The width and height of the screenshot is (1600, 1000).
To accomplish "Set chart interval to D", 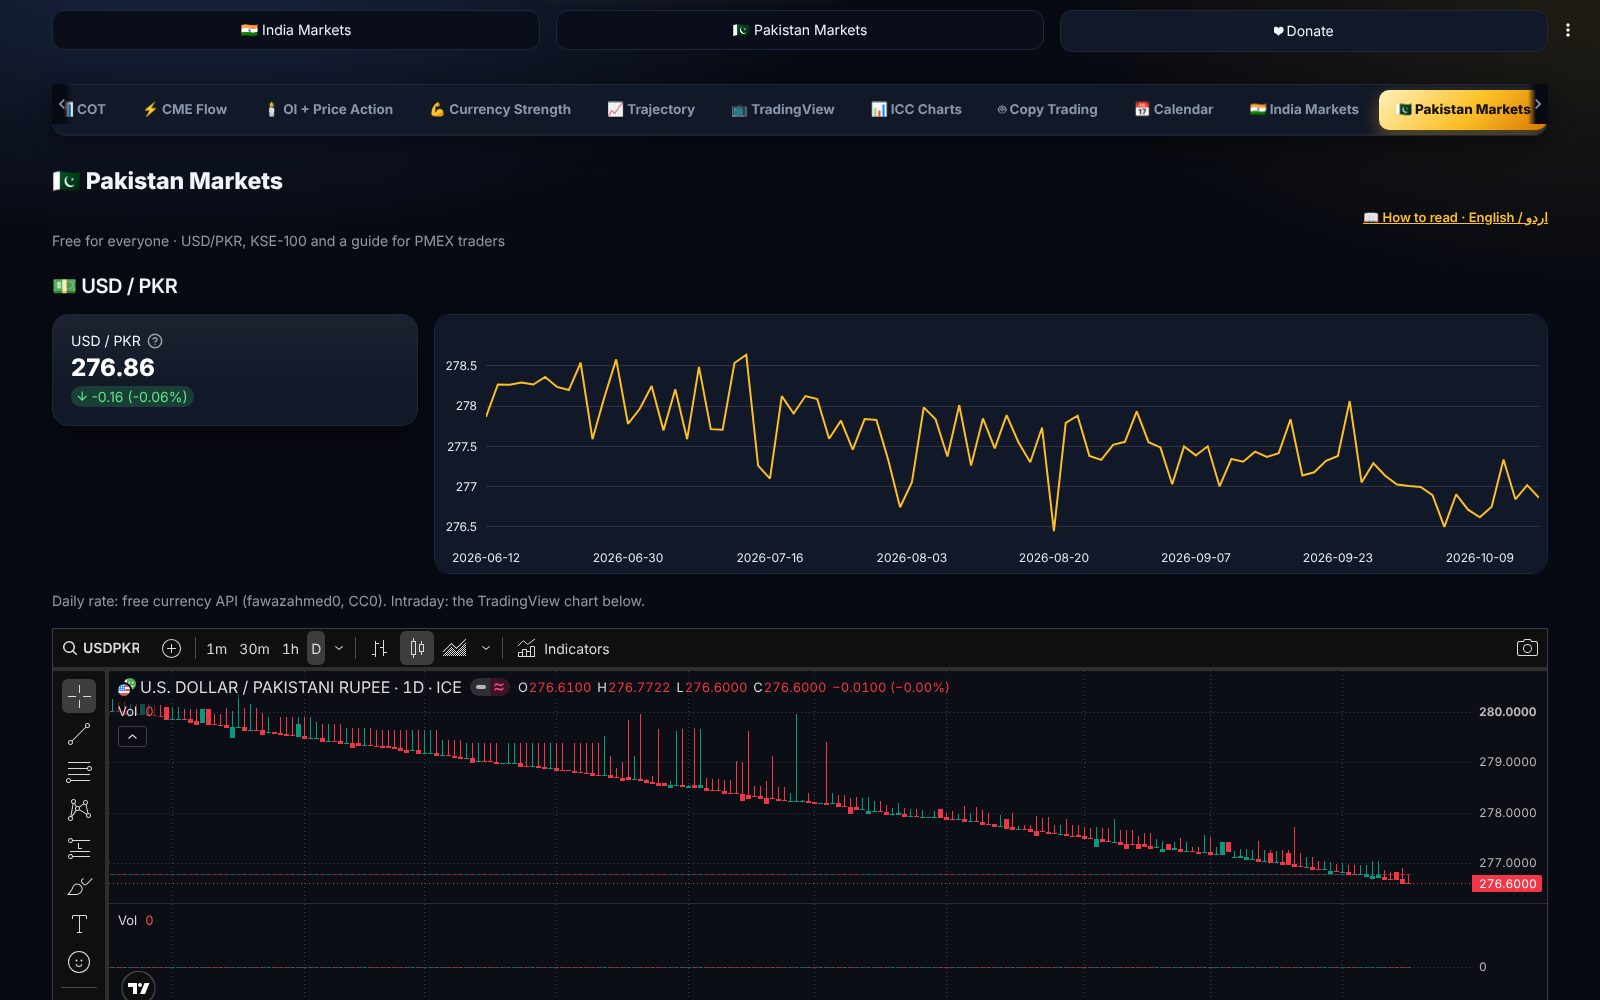I will pos(316,649).
